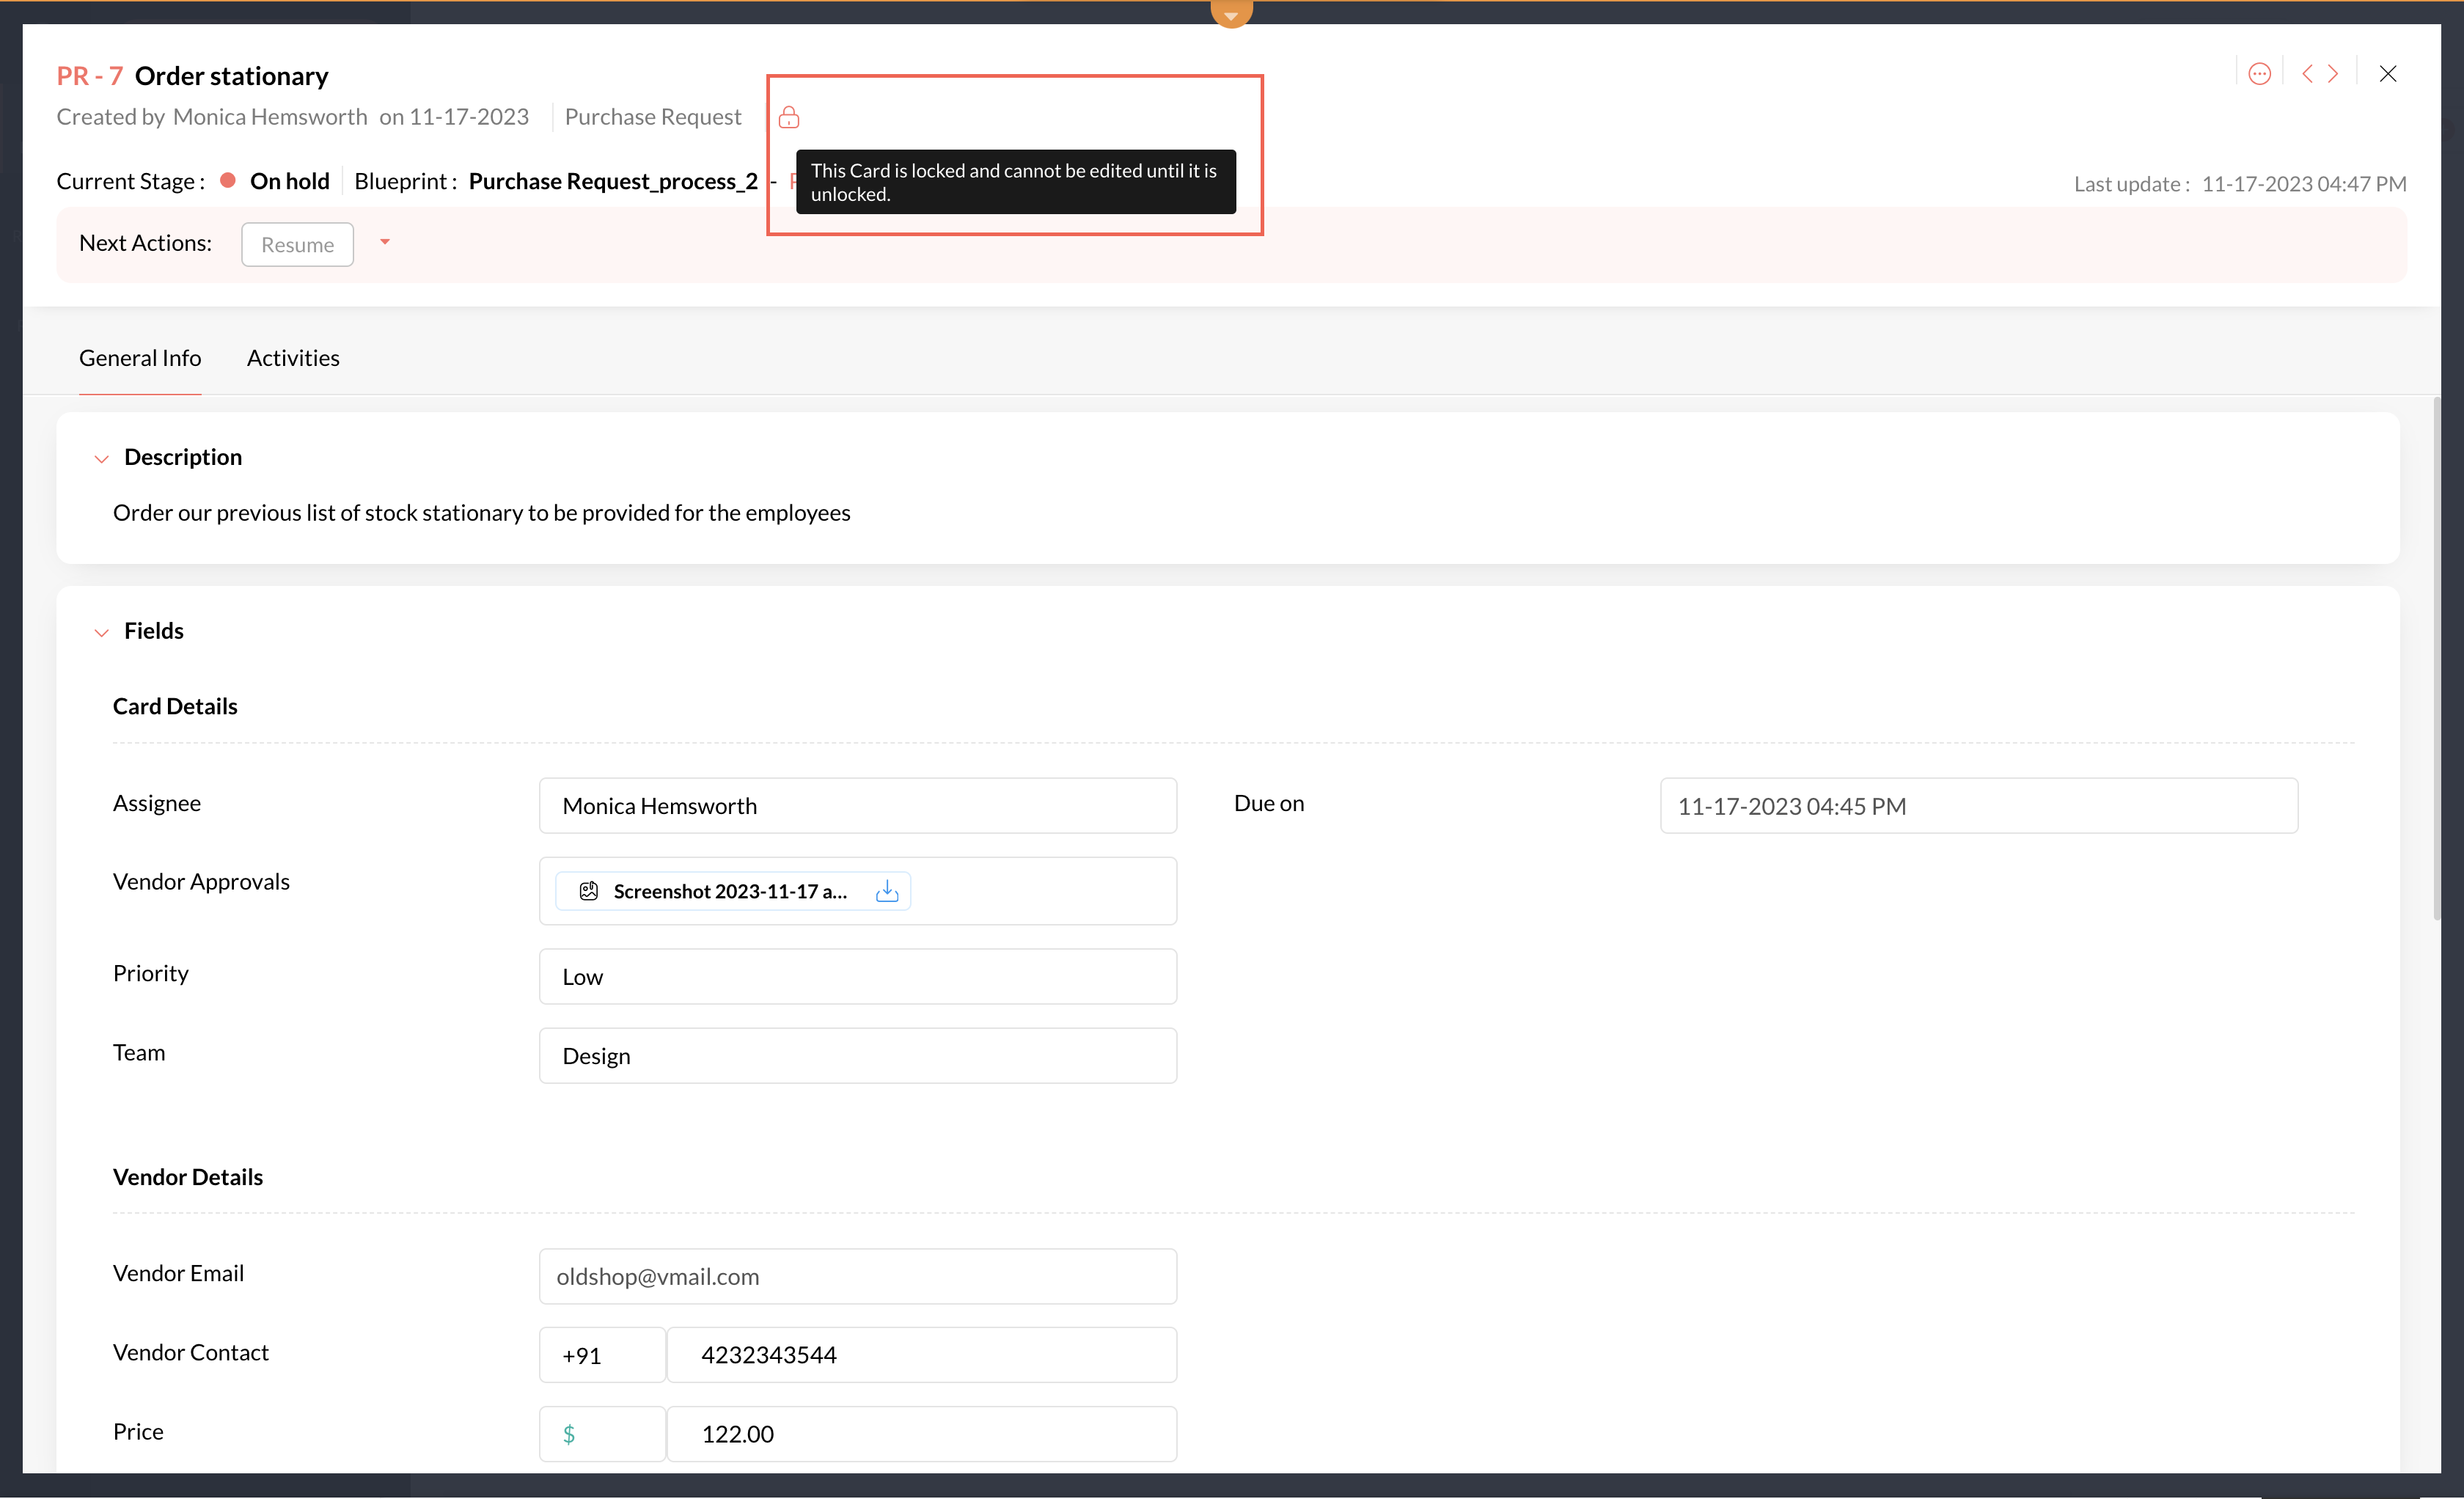
Task: Collapse the Description section
Action: point(101,459)
